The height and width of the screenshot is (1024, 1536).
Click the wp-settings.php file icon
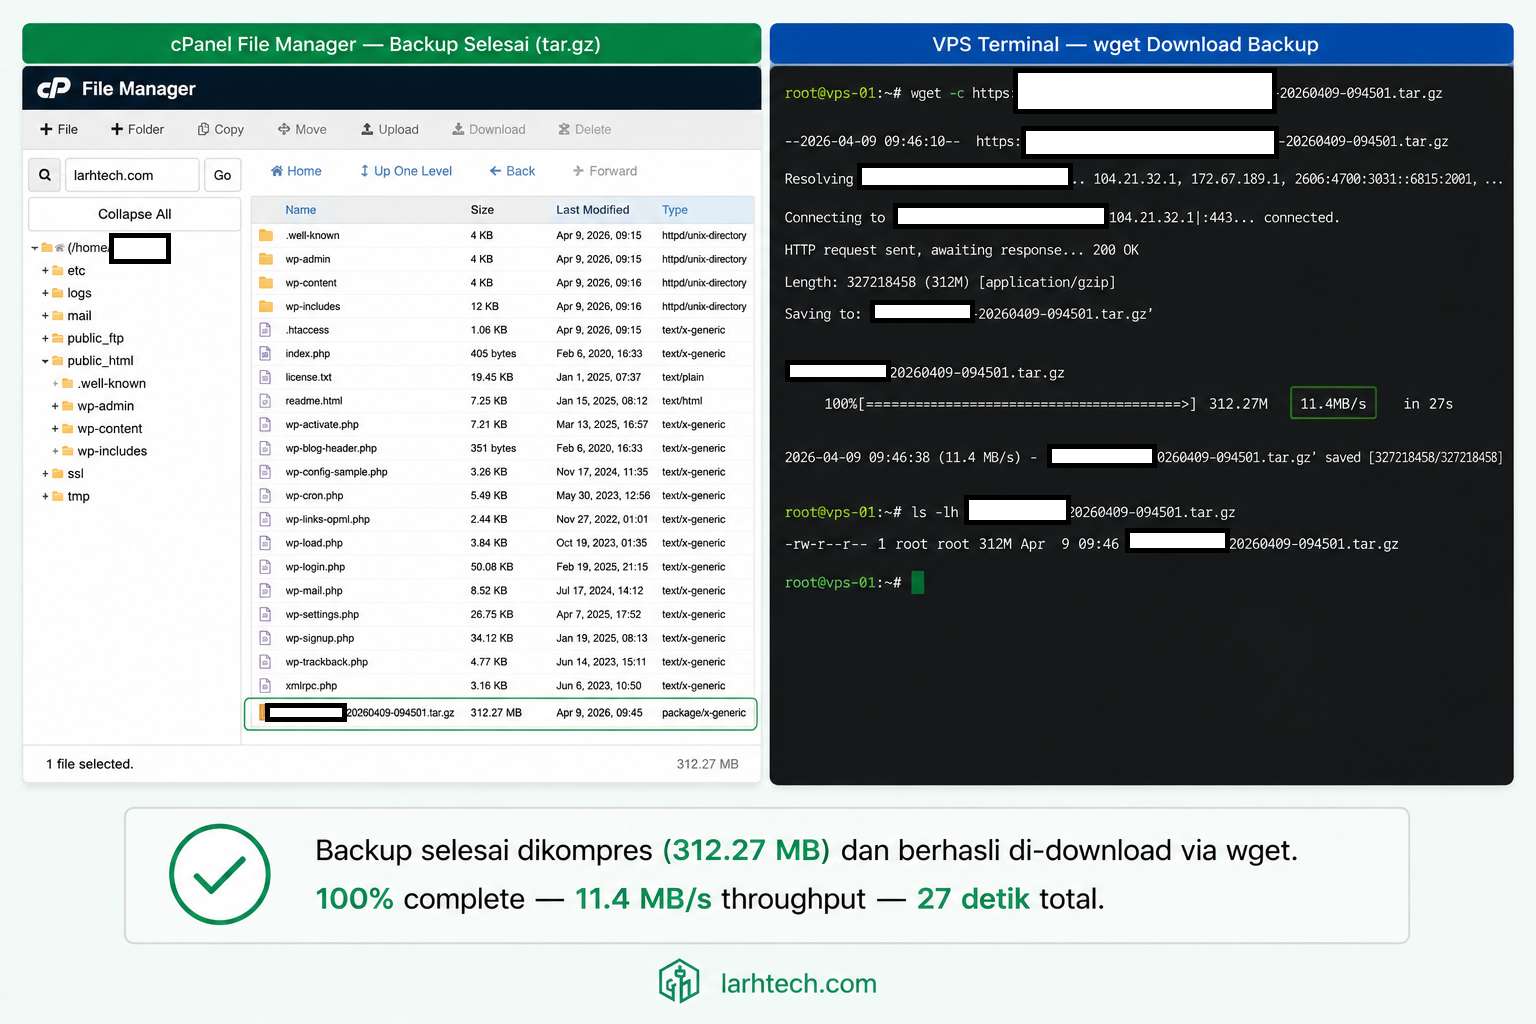click(265, 615)
